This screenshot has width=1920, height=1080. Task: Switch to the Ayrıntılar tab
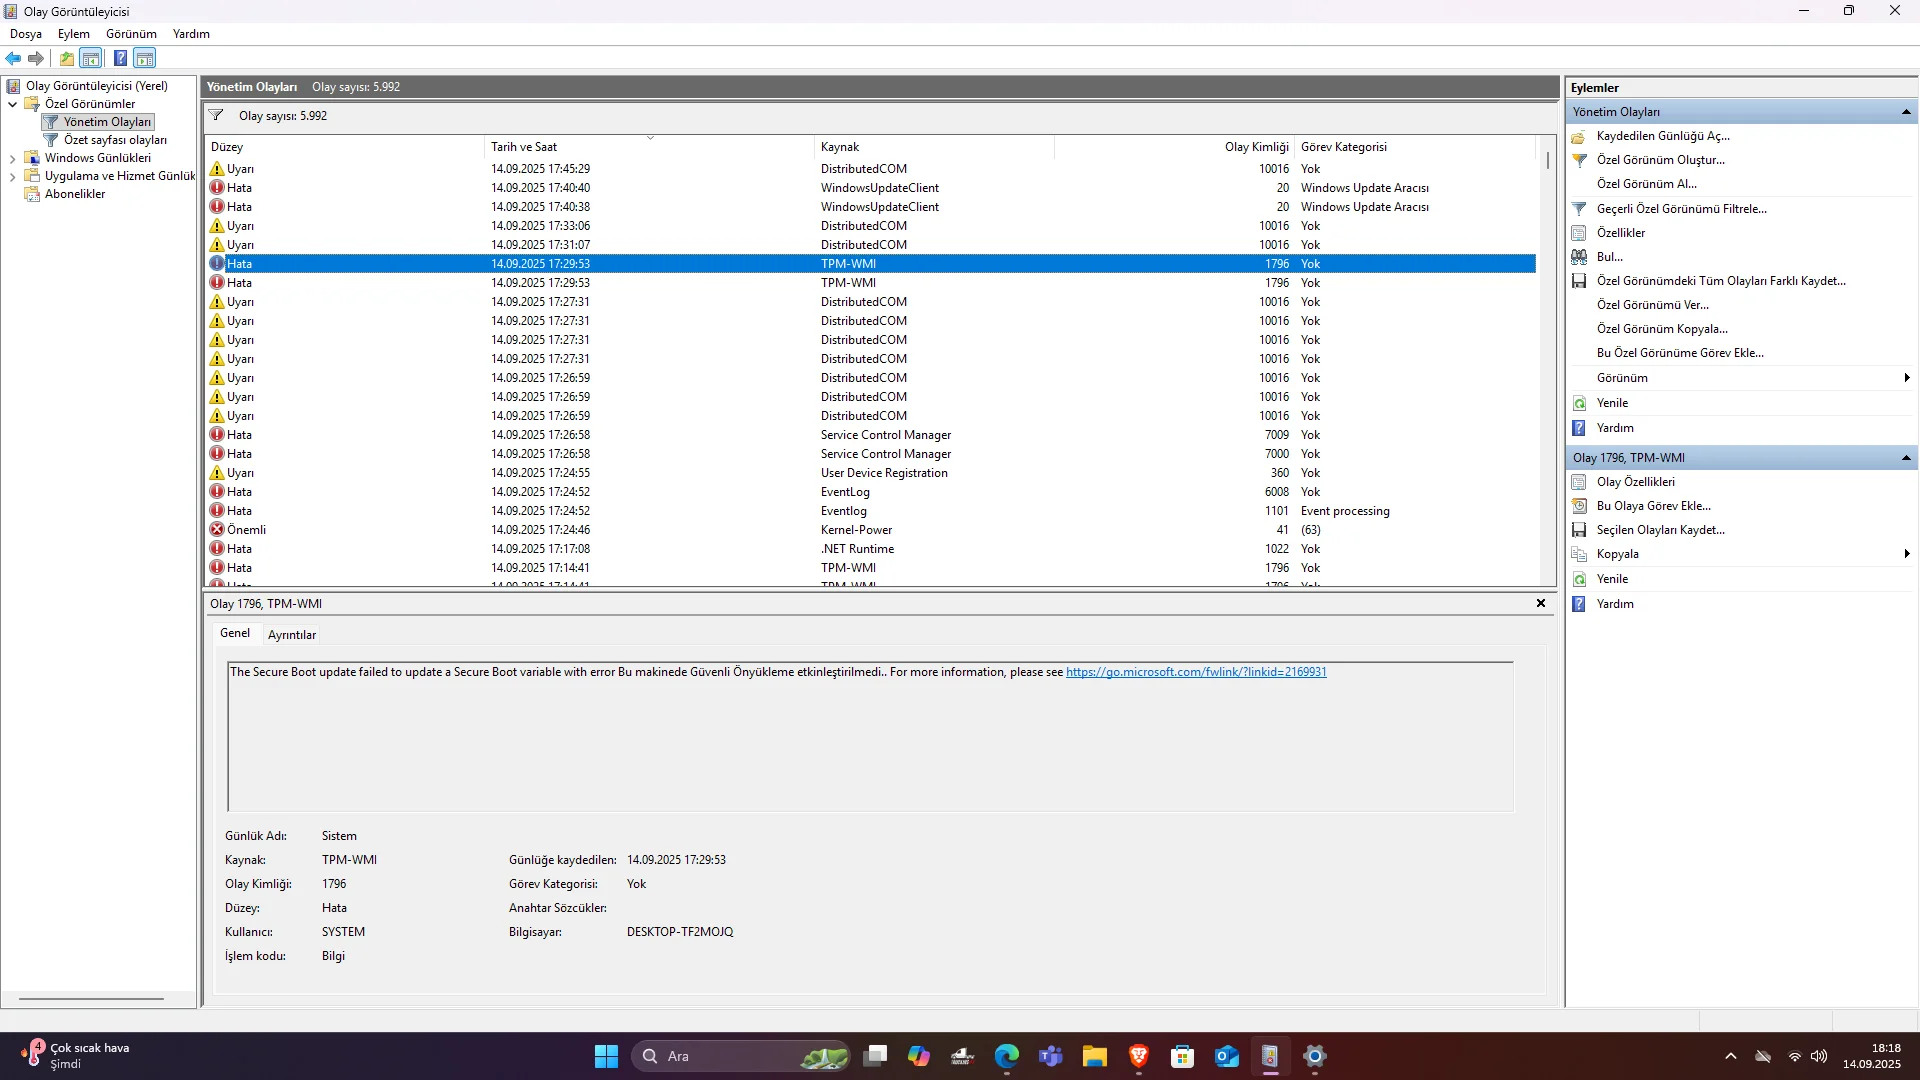pos(291,635)
